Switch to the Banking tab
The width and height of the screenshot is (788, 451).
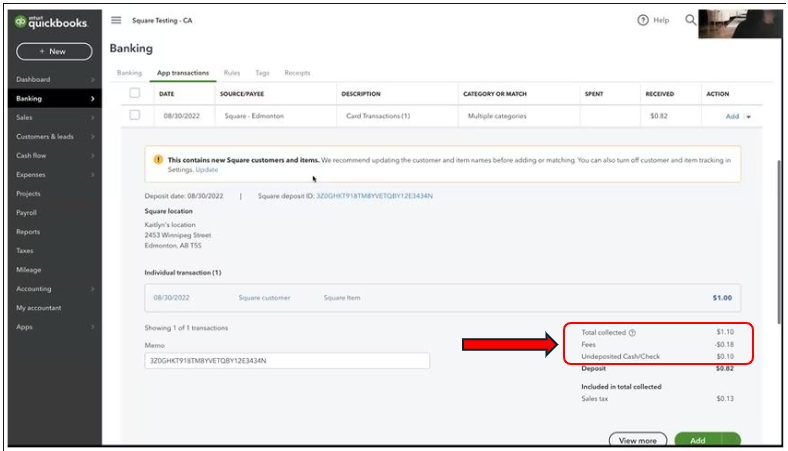(x=129, y=73)
